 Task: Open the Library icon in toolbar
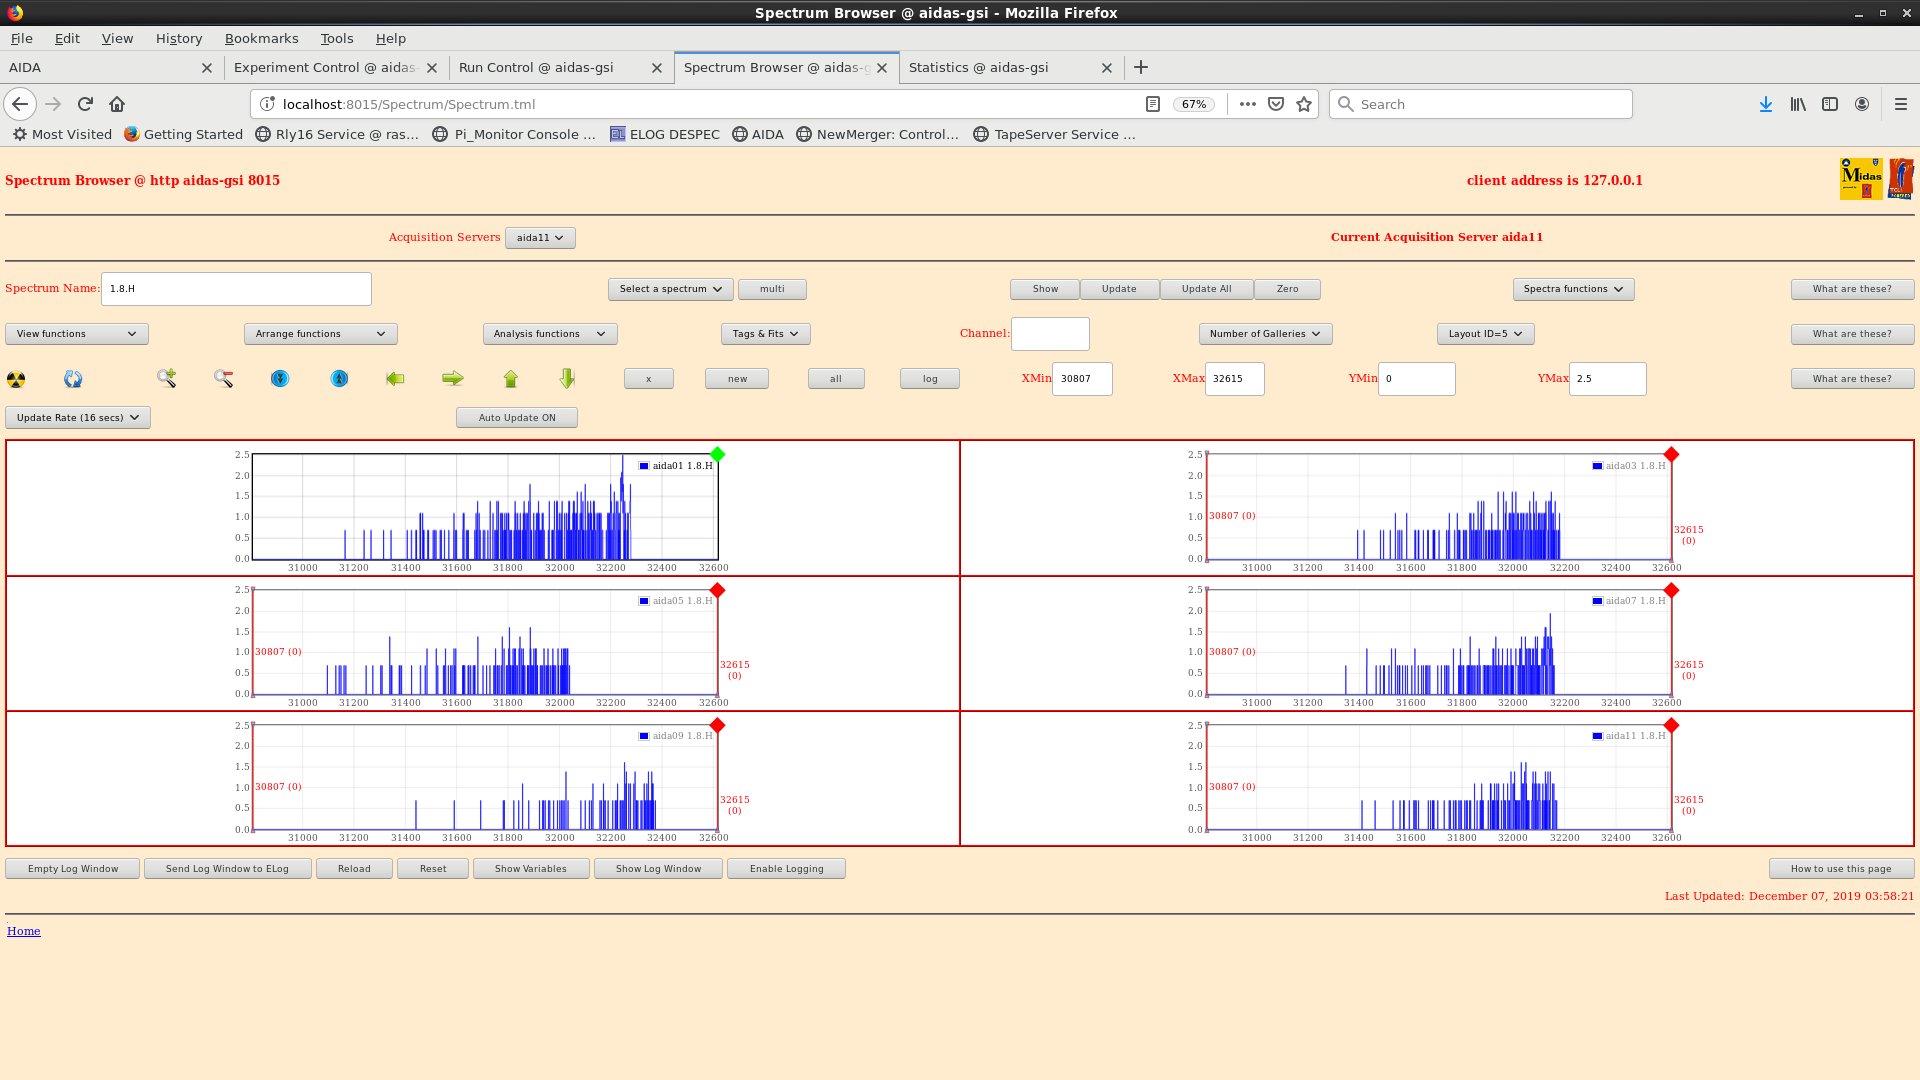(1798, 104)
